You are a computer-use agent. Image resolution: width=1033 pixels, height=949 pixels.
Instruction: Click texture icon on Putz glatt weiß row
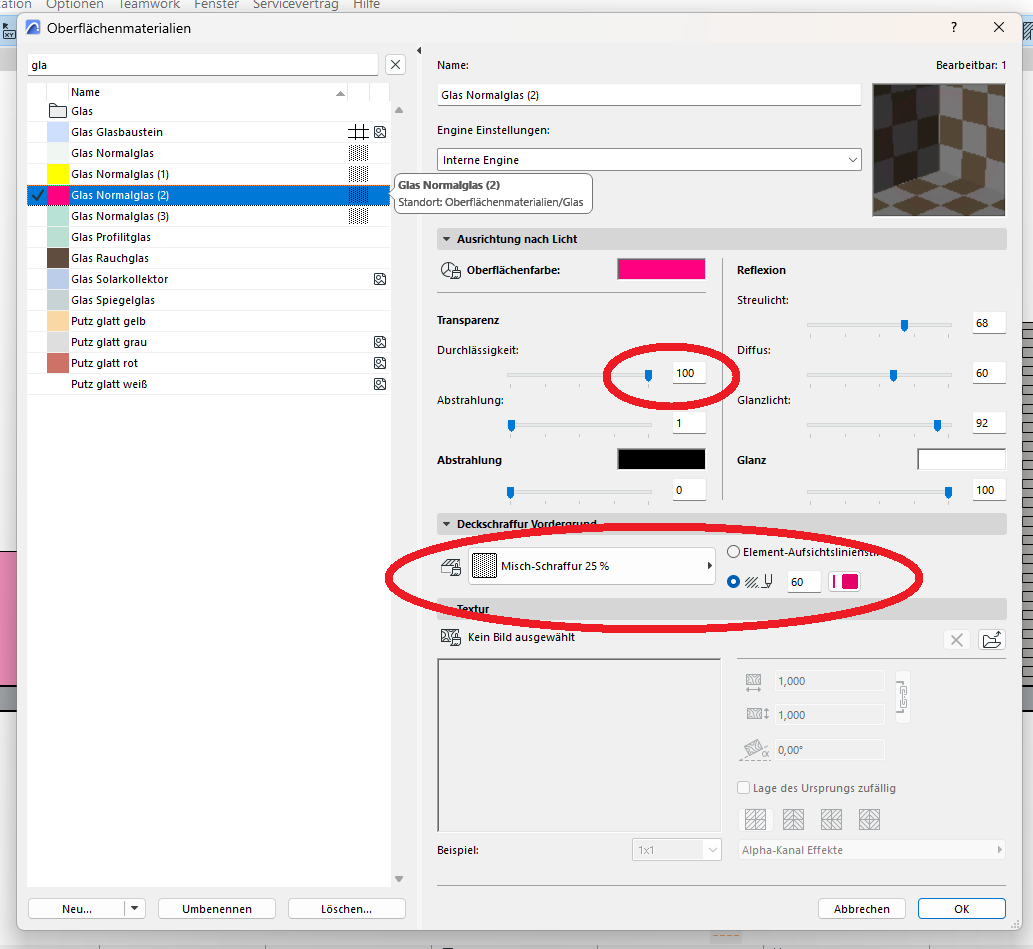pyautogui.click(x=380, y=384)
